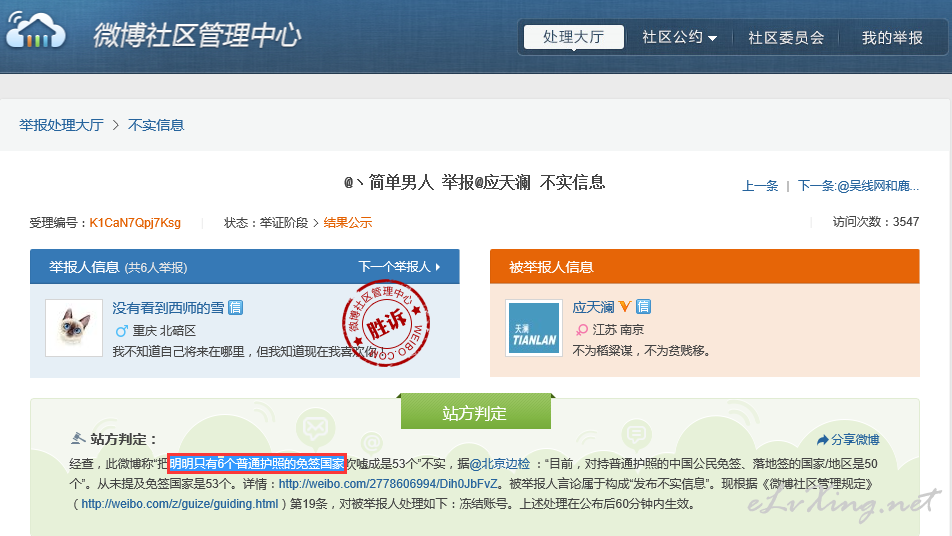This screenshot has width=952, height=536.
Task: Click the orange V verified badge
Action: pyautogui.click(x=625, y=307)
